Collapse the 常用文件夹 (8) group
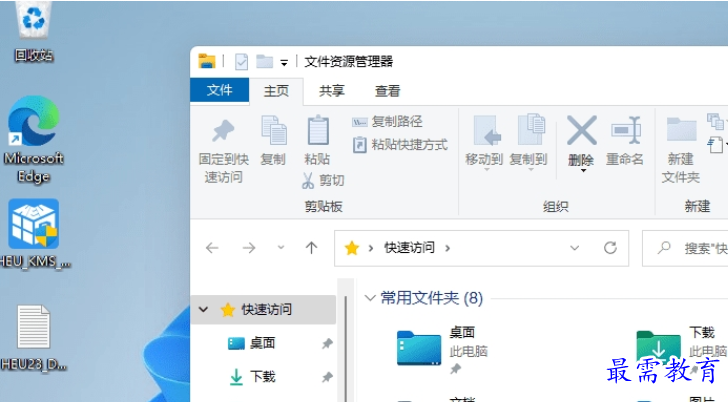 pyautogui.click(x=370, y=298)
